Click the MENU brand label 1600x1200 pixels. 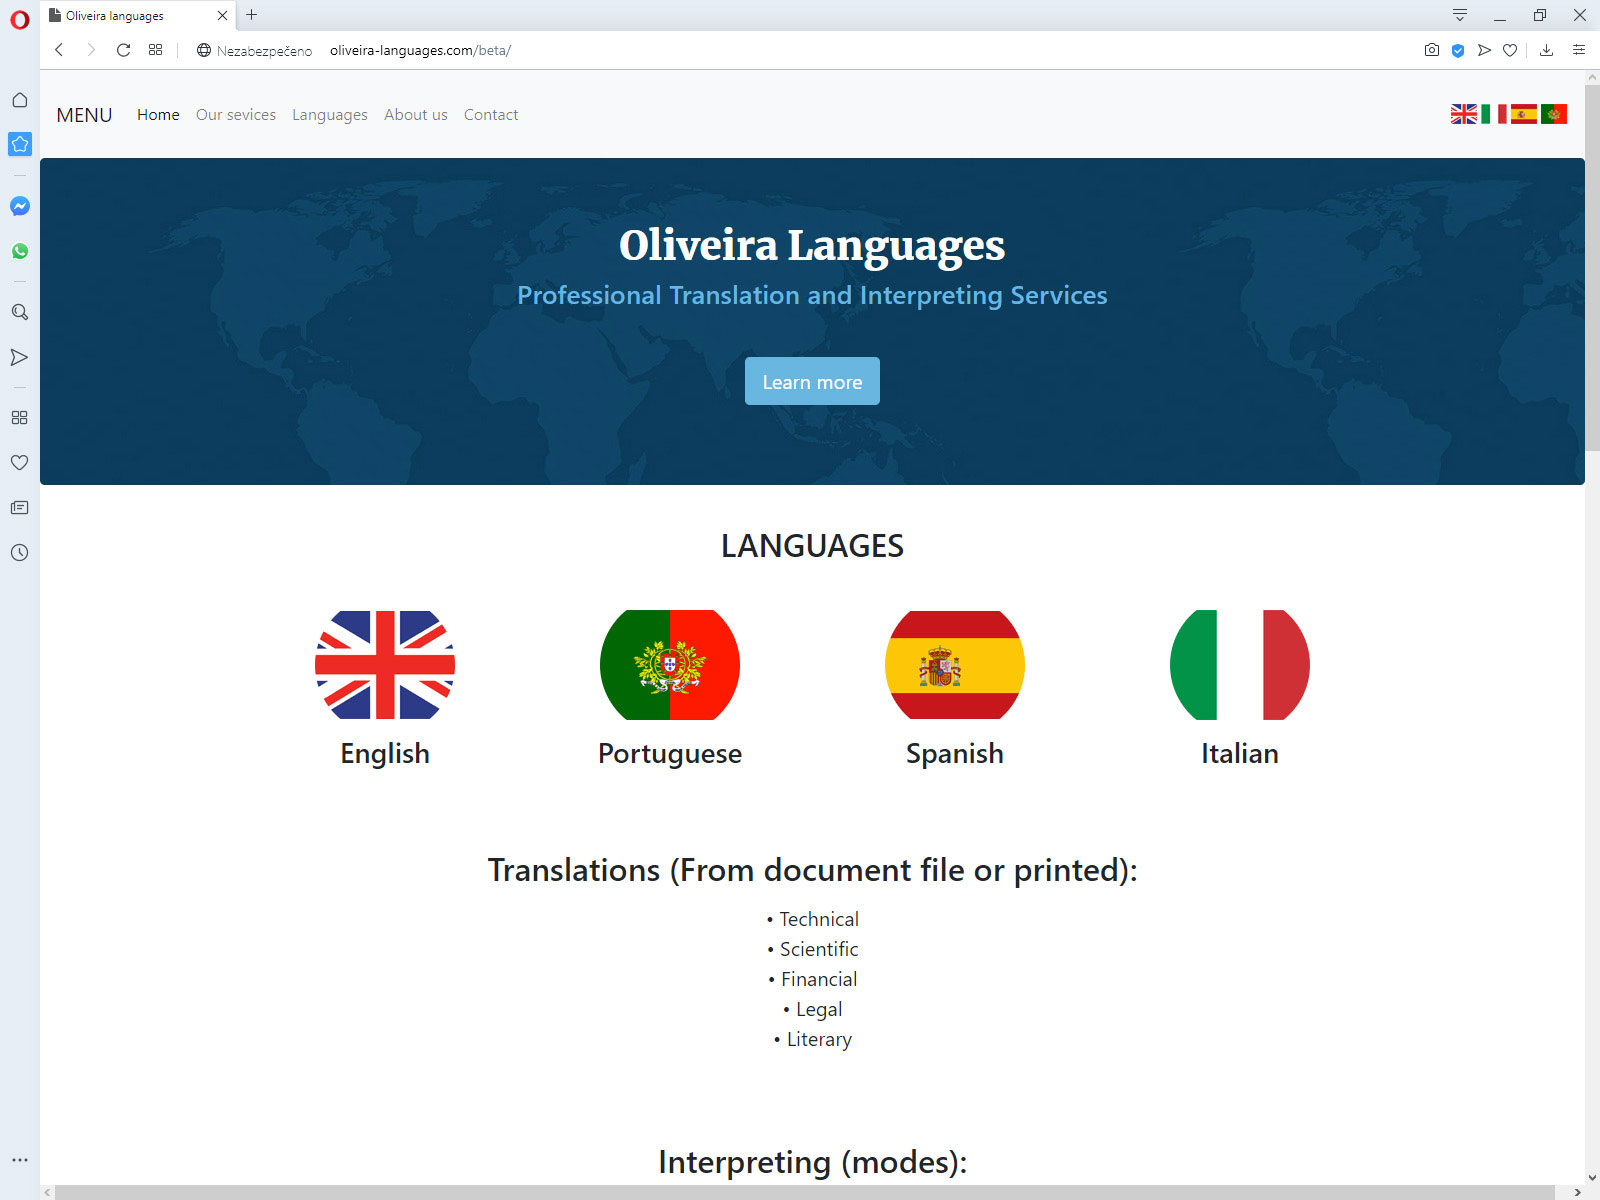pyautogui.click(x=84, y=115)
